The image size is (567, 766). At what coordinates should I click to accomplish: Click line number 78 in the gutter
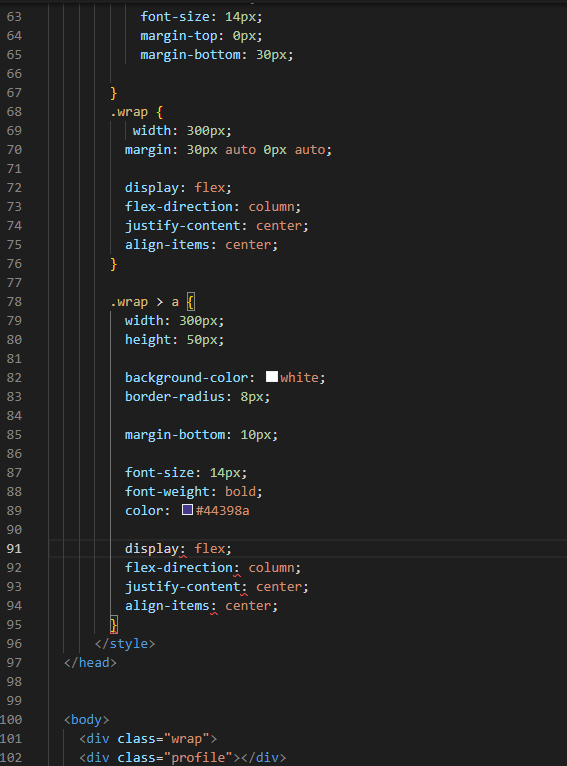[x=14, y=301]
